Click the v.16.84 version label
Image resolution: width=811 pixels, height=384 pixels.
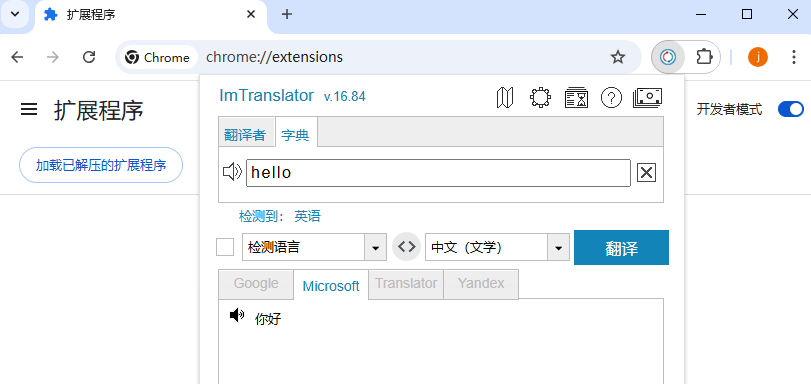344,97
